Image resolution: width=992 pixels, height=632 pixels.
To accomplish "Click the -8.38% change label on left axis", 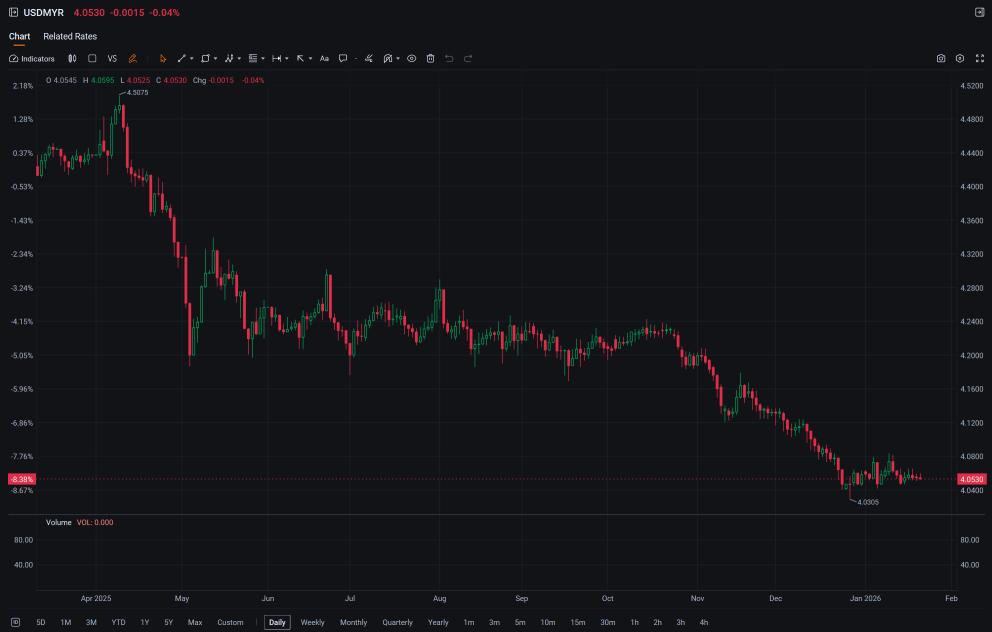I will point(22,480).
